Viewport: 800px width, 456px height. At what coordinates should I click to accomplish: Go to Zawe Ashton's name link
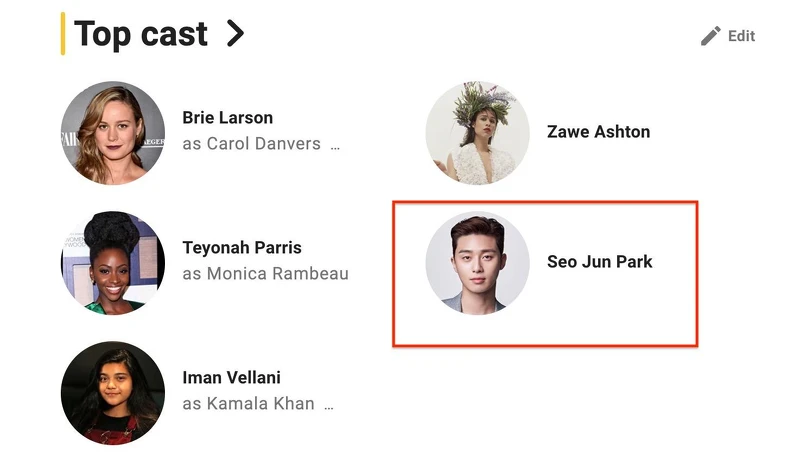598,132
